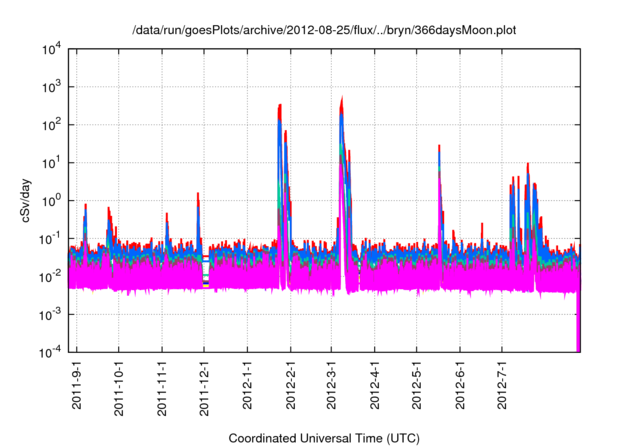Click the narrow spike in mid-May 2012
Screen dimensions: 640x448
pos(439,148)
